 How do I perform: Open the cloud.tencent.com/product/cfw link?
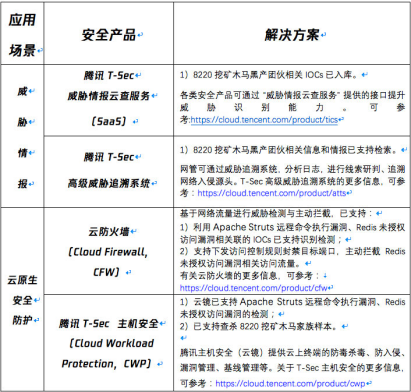coord(253,288)
